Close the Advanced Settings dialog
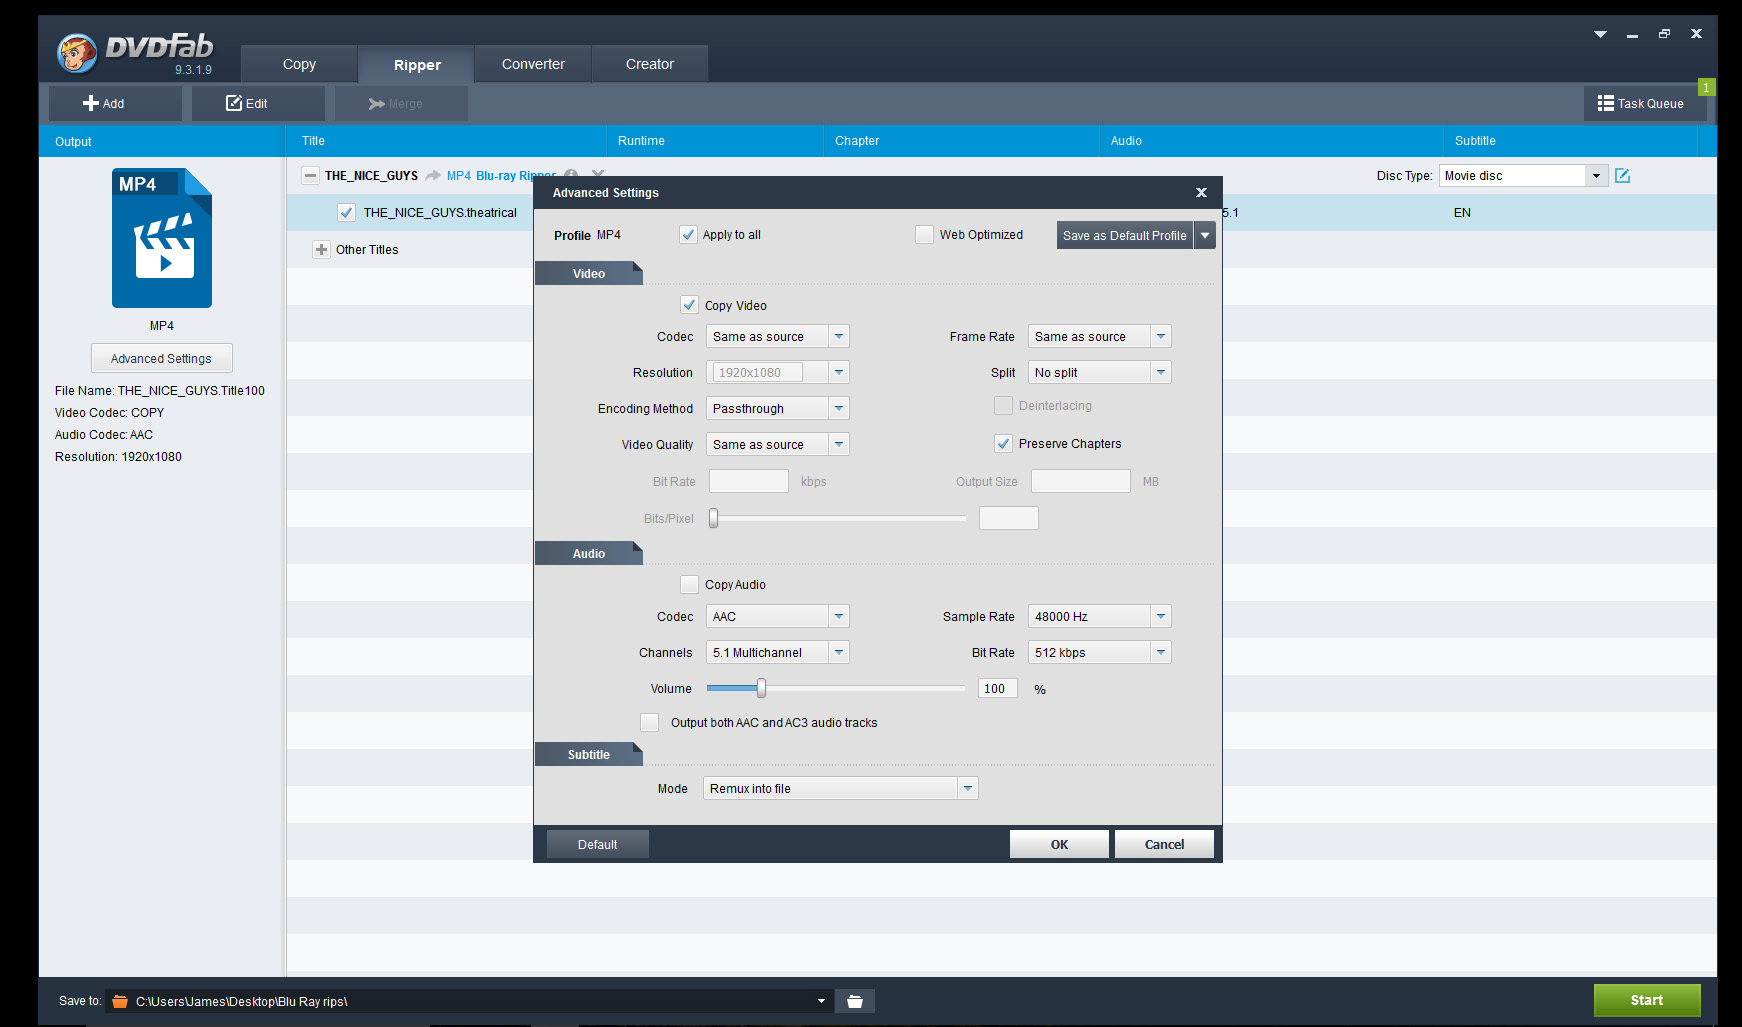This screenshot has height=1027, width=1742. click(1201, 193)
